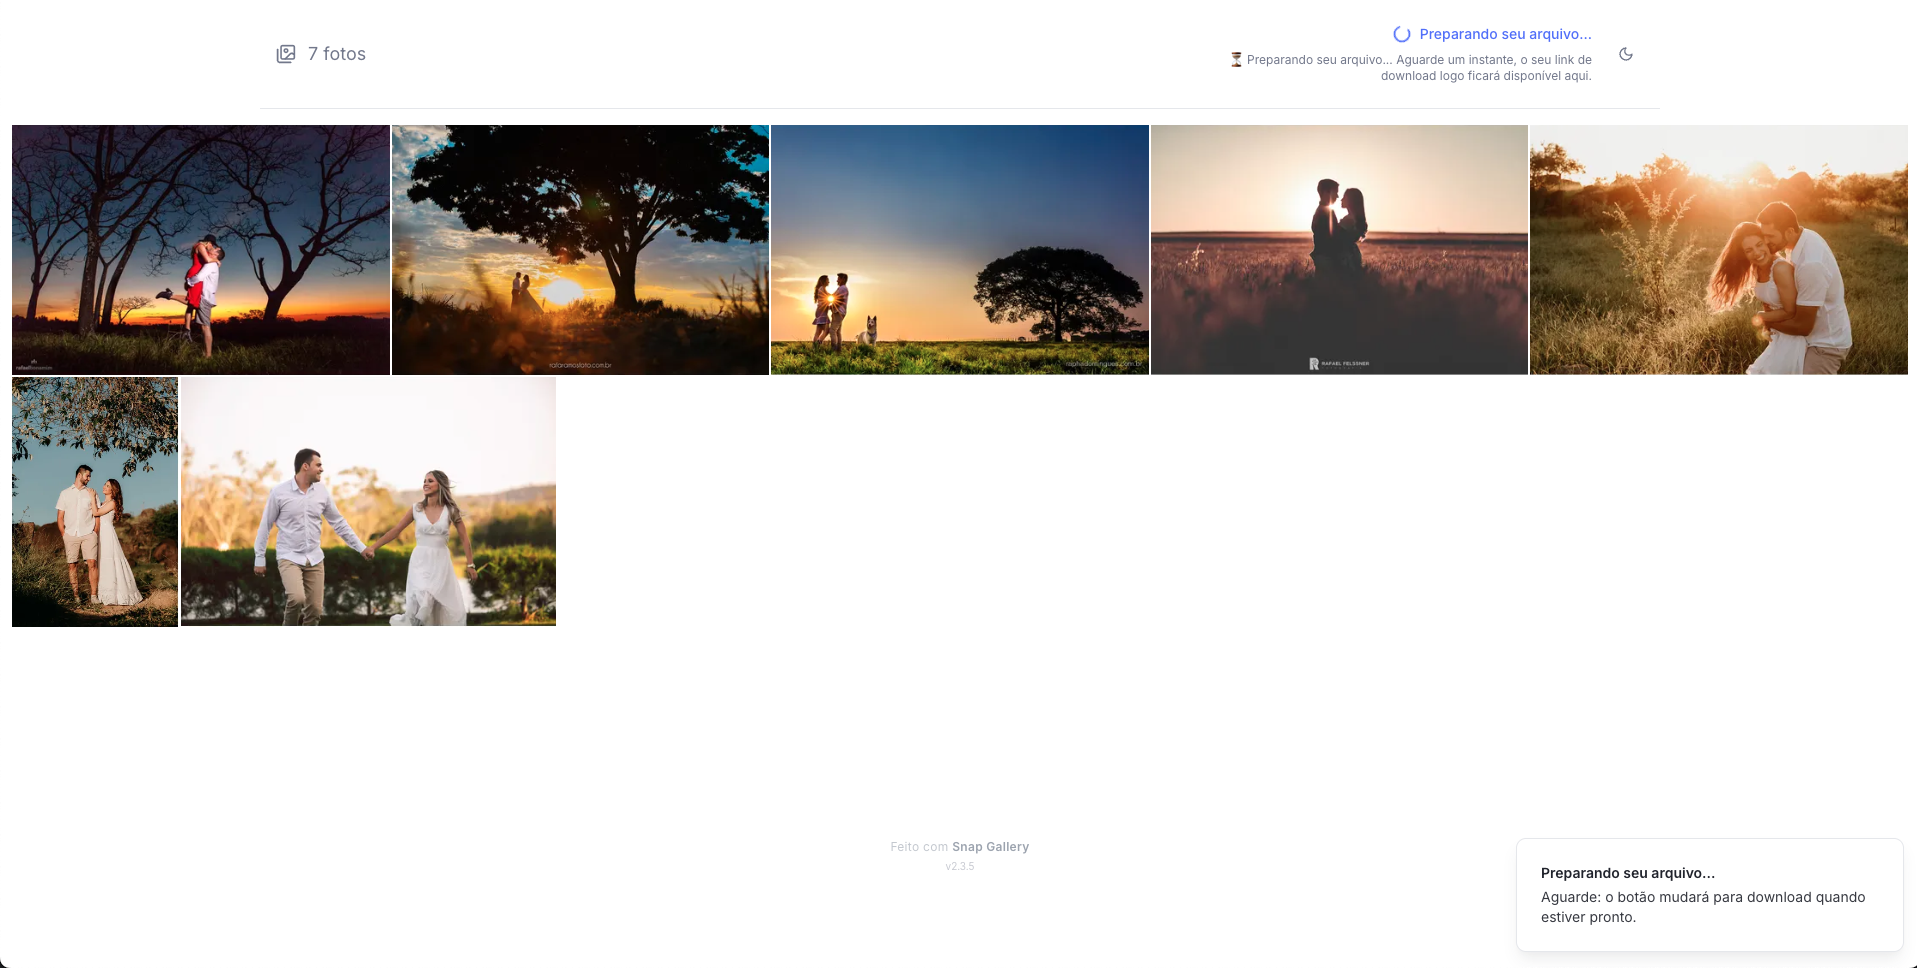The image size is (1917, 968).
Task: Click the spinning loader icon in the header
Action: tap(1402, 34)
